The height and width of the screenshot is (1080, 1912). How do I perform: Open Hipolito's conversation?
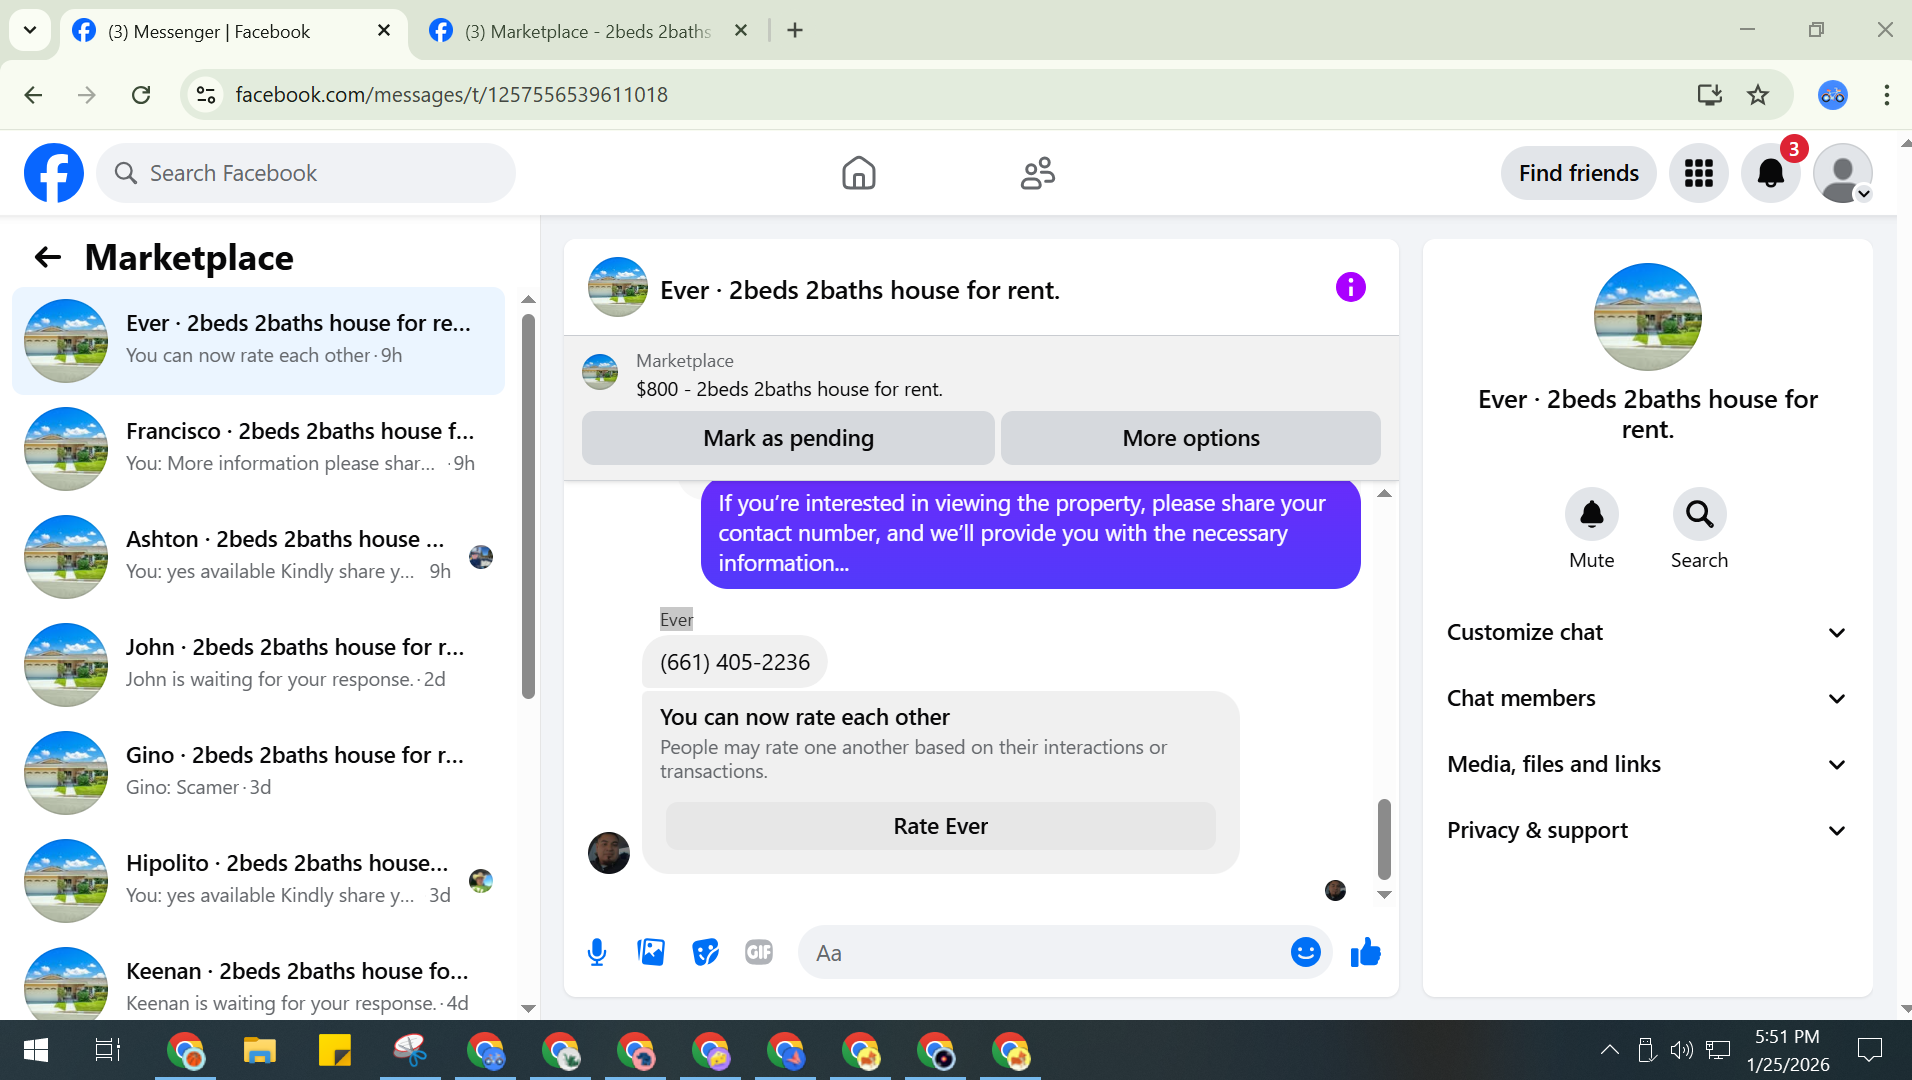[258, 881]
